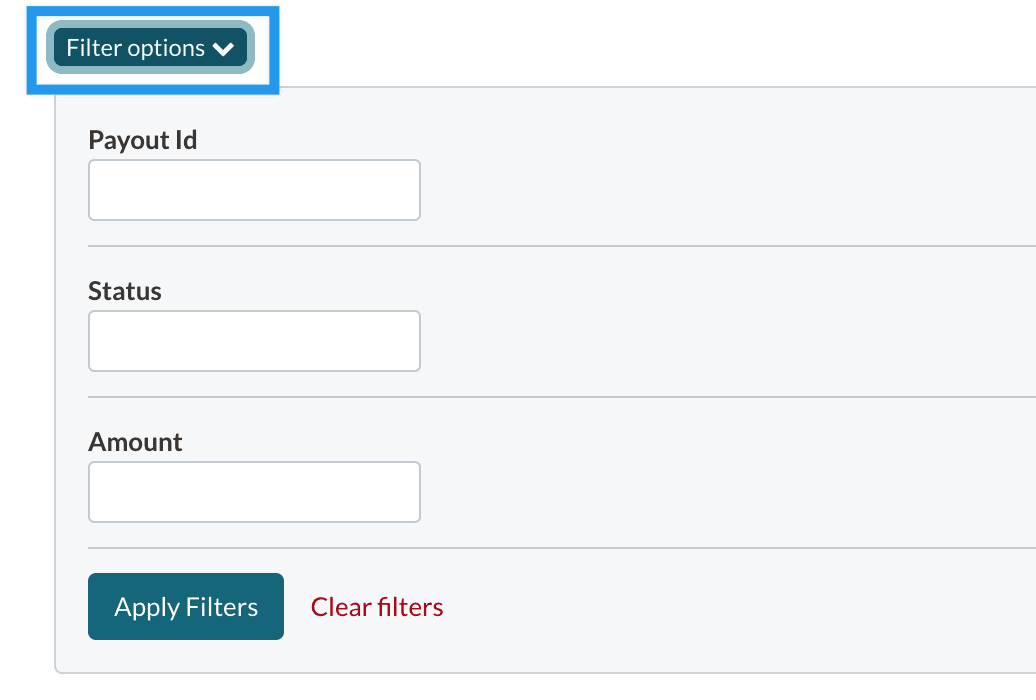Place the cursor in the Payout Id filter
The width and height of the screenshot is (1036, 700).
coord(254,190)
